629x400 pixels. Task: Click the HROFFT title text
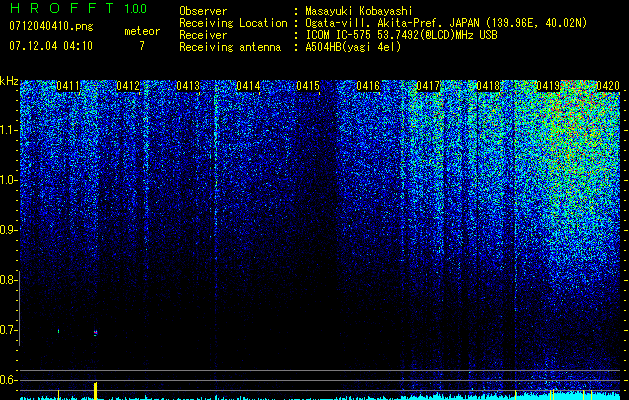tap(62, 8)
